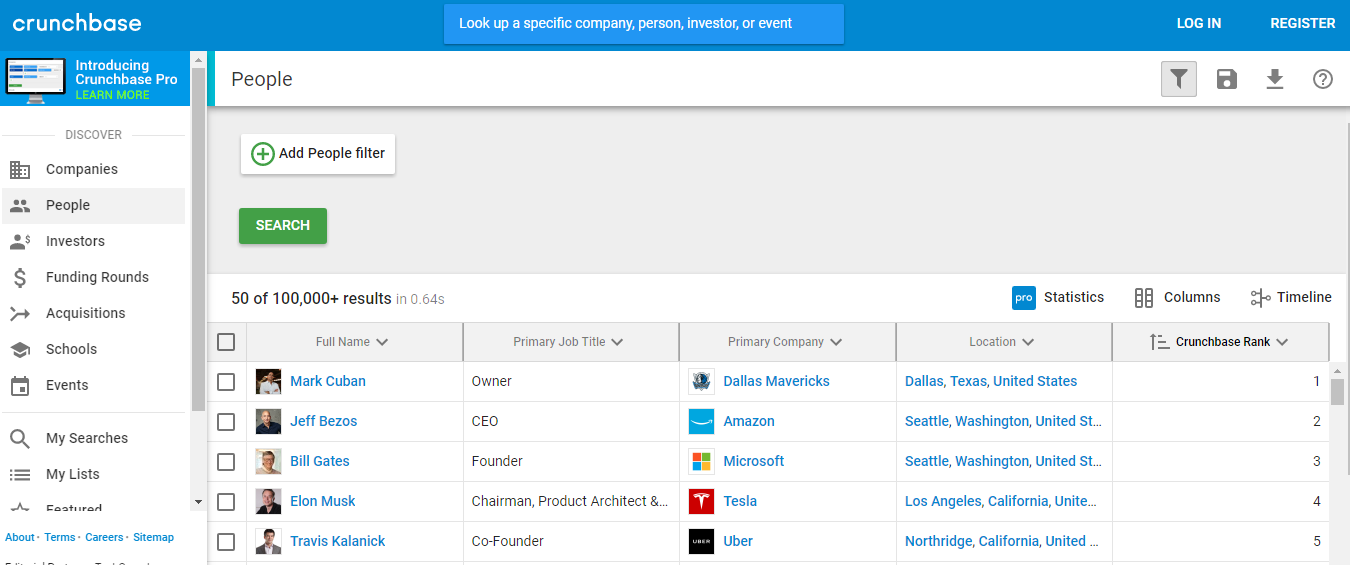This screenshot has width=1350, height=565.
Task: Open the Jeff Bezos profile link
Action: point(323,422)
